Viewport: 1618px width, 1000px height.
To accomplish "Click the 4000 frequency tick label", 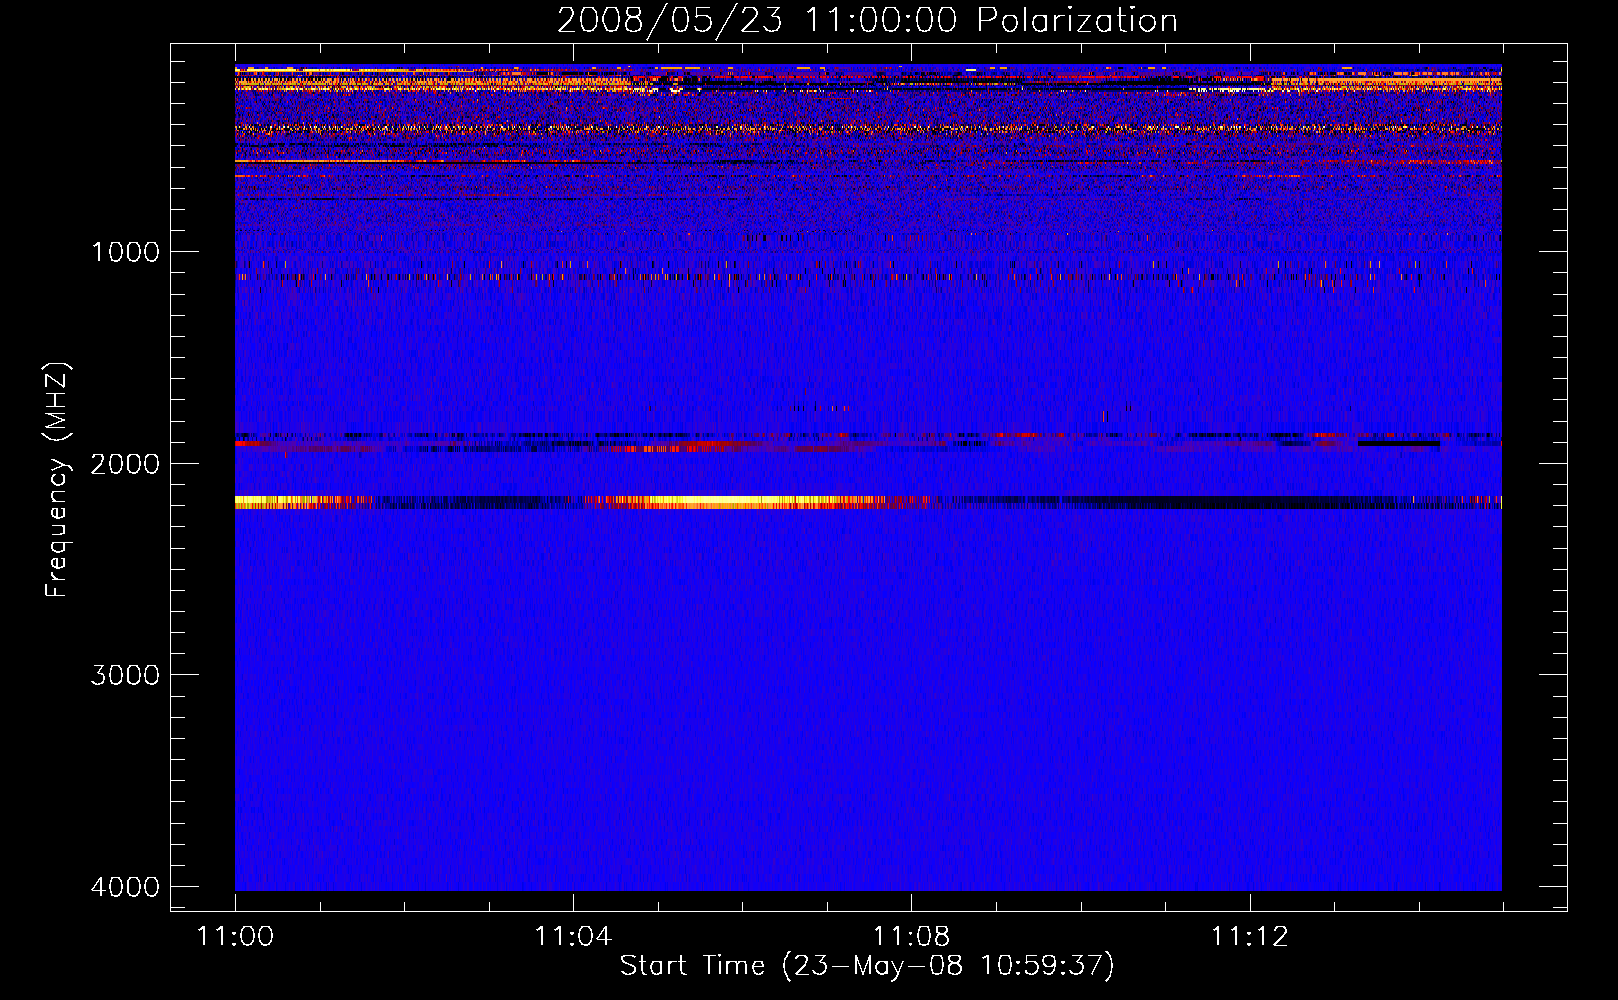I will tap(125, 887).
